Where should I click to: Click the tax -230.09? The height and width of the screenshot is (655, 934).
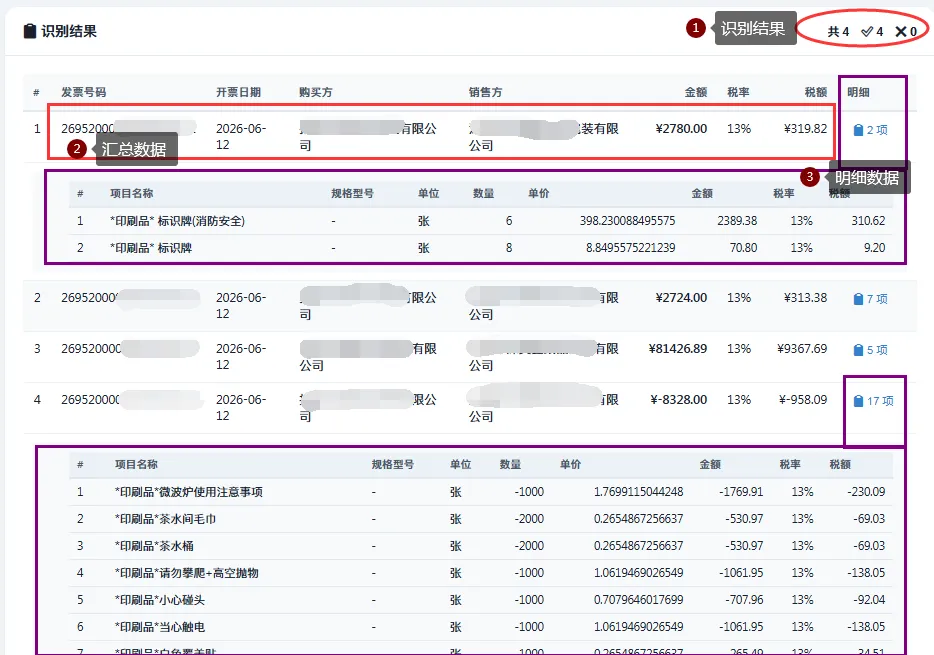coord(866,492)
